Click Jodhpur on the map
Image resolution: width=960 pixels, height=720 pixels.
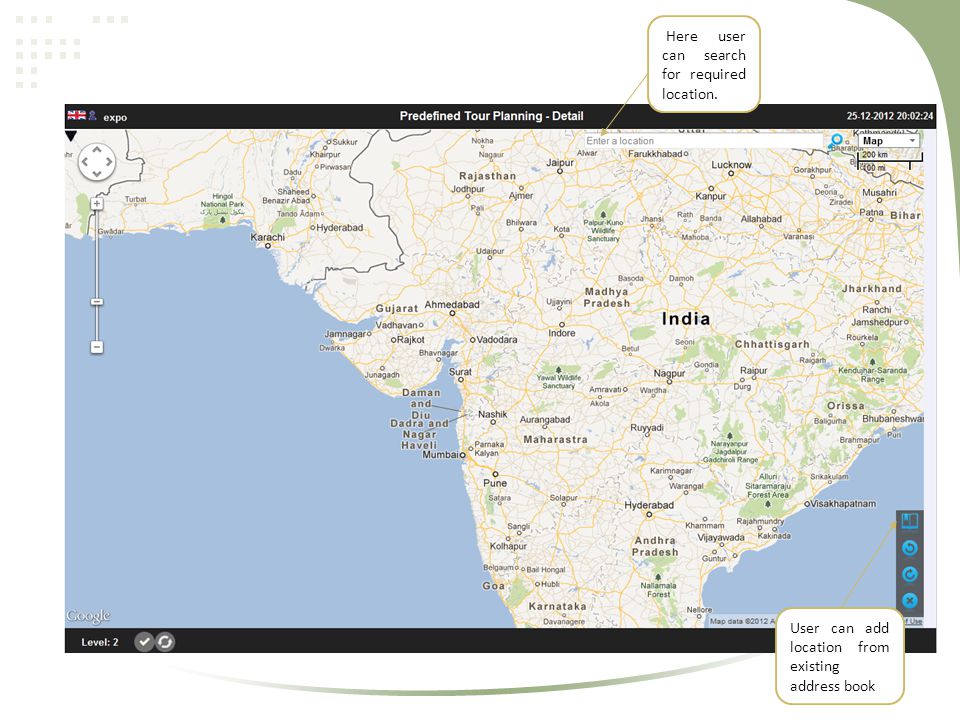(468, 189)
